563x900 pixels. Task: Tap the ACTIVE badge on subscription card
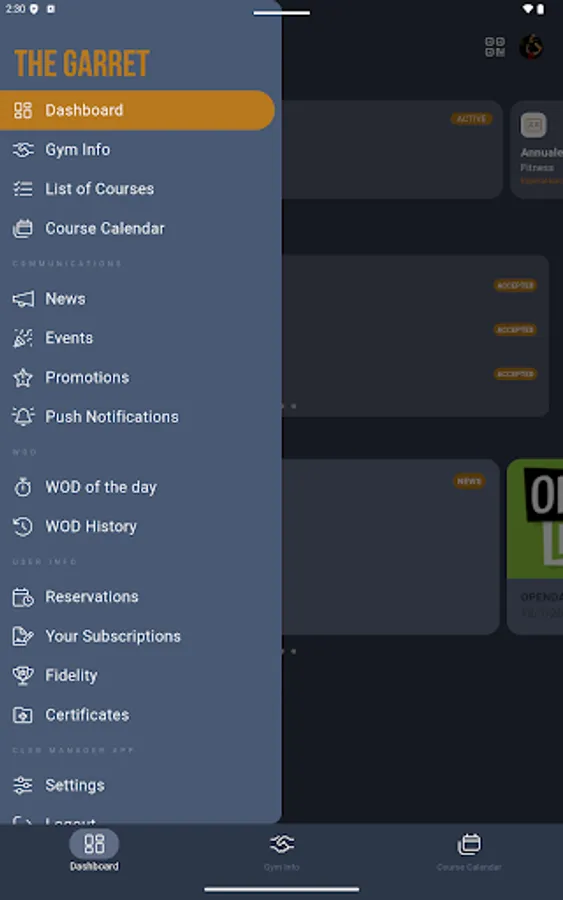coord(471,119)
